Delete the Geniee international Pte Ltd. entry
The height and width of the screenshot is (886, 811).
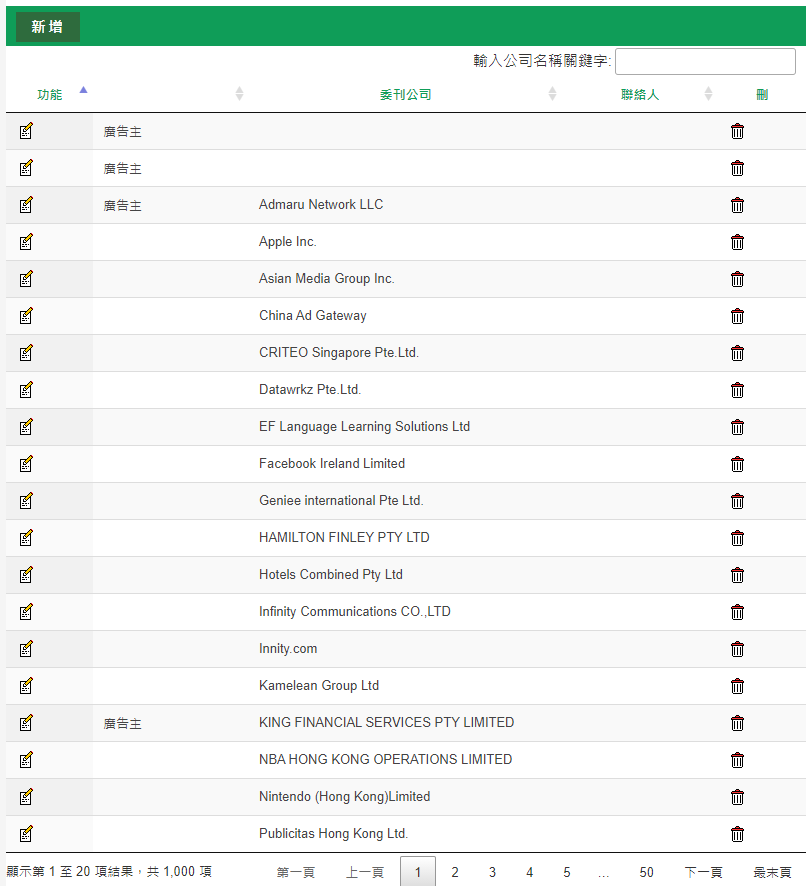(737, 501)
